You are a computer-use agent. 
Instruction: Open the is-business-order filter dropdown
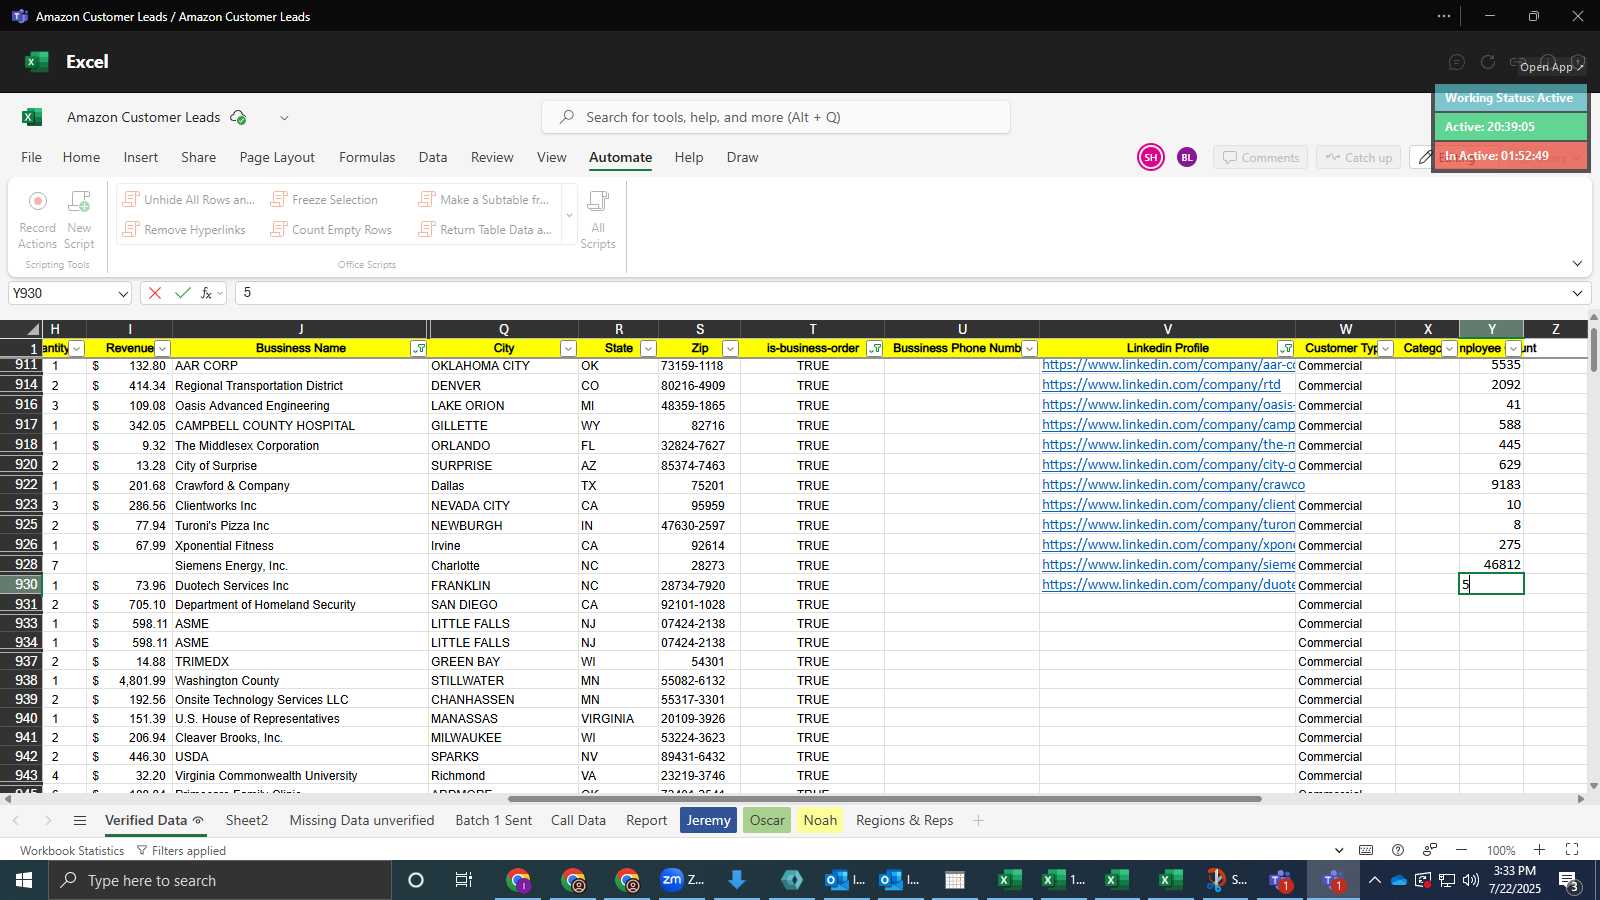(x=875, y=348)
